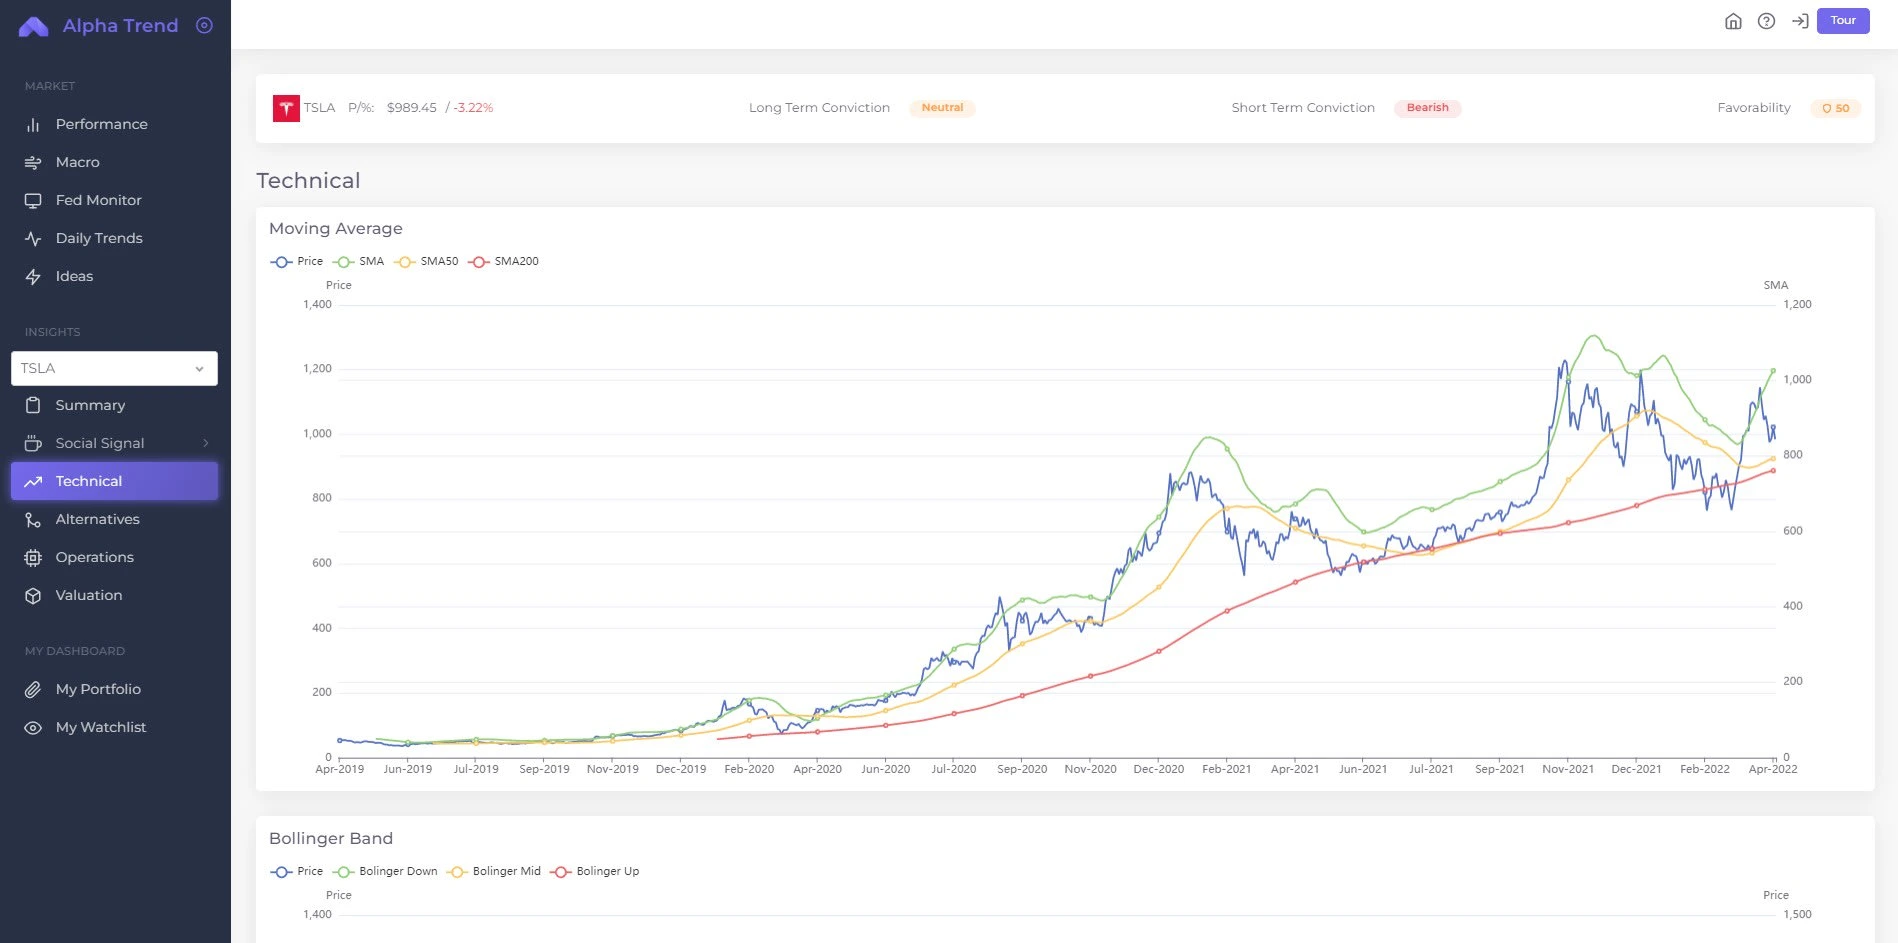Click the Alpha Trend logo icon

pos(33,26)
